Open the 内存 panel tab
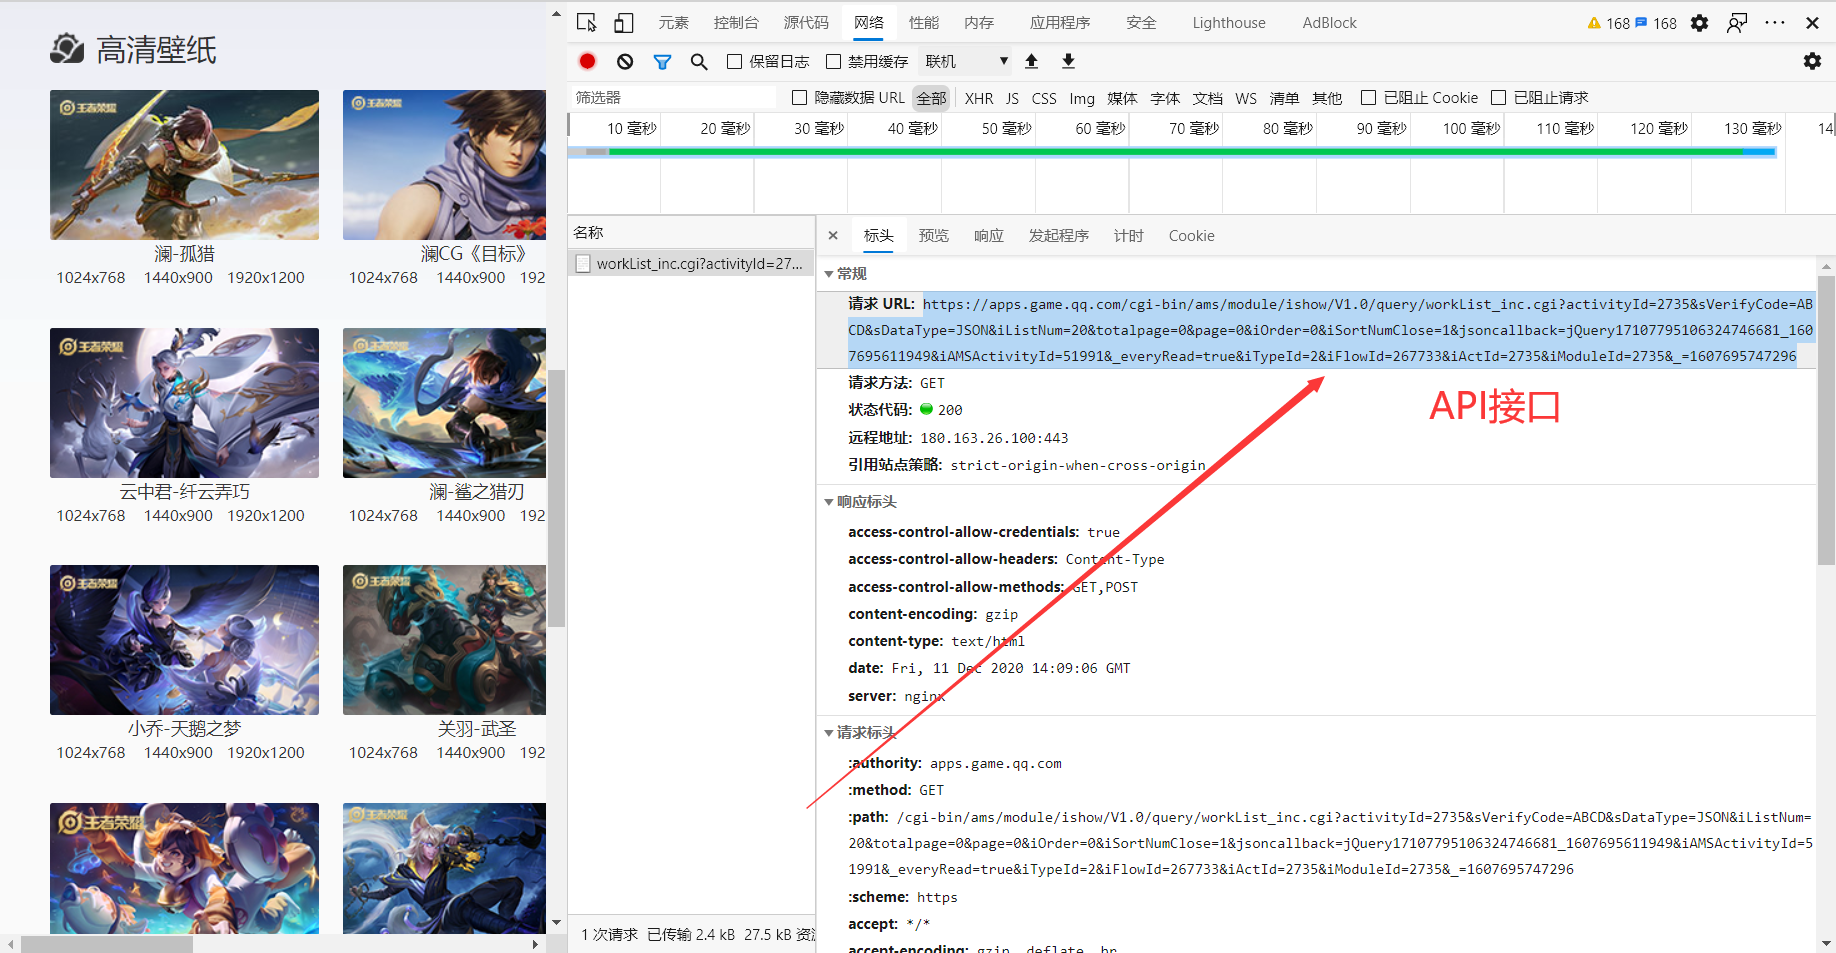The width and height of the screenshot is (1836, 953). [x=979, y=22]
